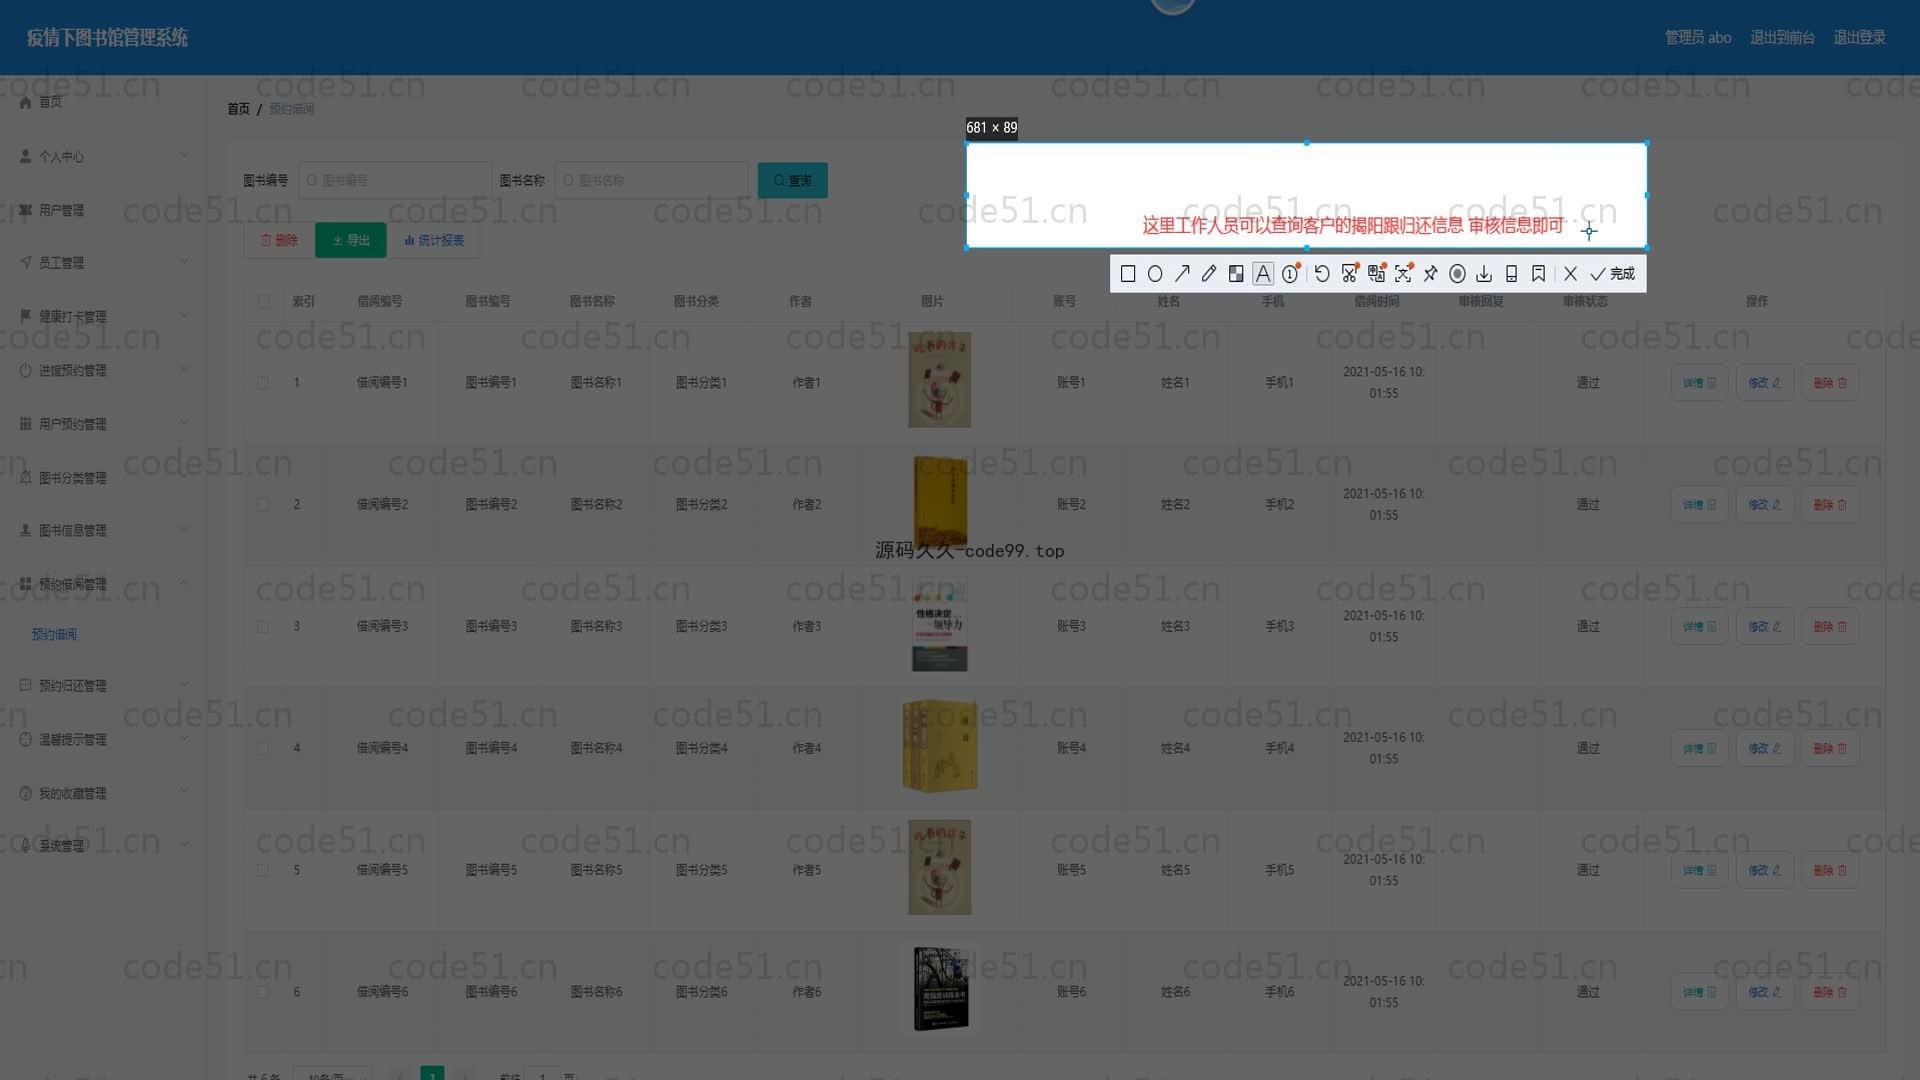The height and width of the screenshot is (1080, 1920).
Task: Select the numbered marker tool
Action: click(1291, 274)
